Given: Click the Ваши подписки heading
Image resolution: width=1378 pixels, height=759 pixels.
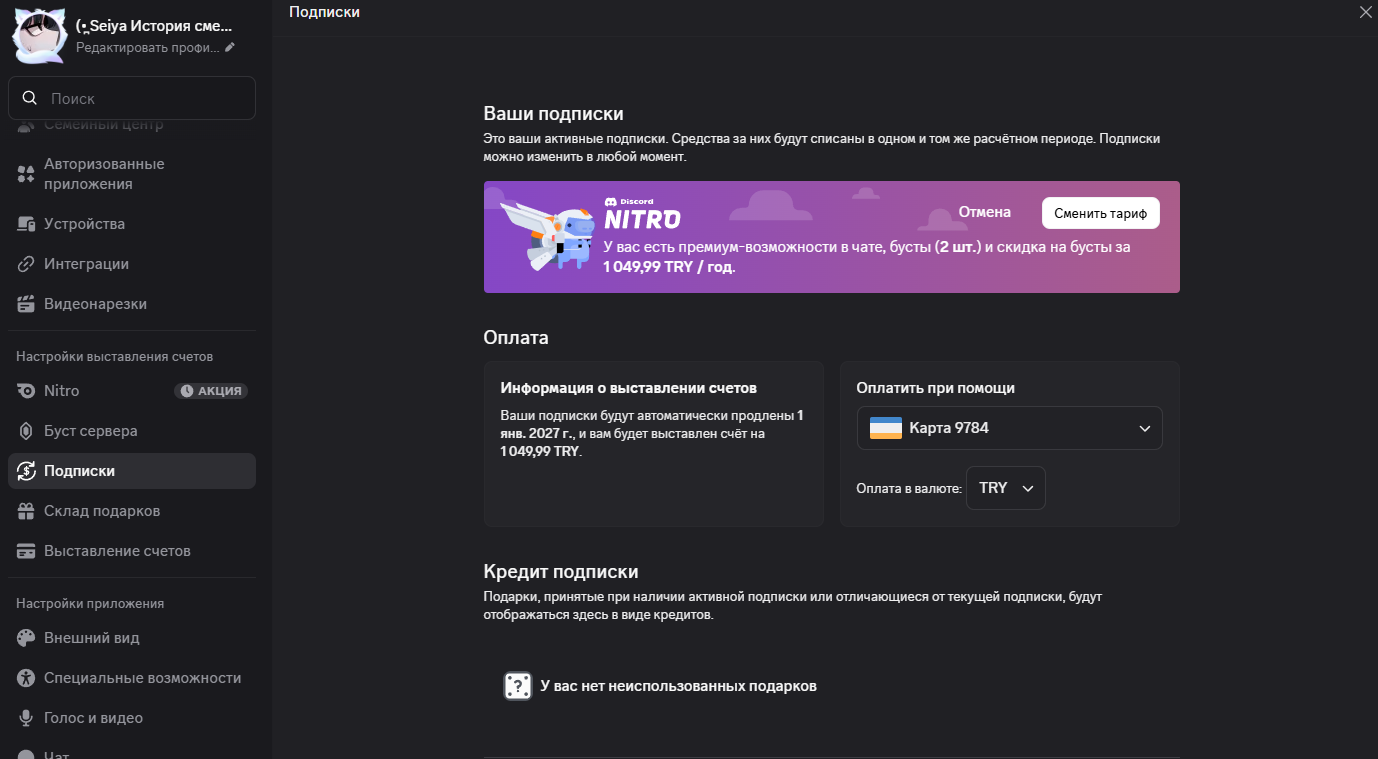Looking at the screenshot, I should pos(554,114).
